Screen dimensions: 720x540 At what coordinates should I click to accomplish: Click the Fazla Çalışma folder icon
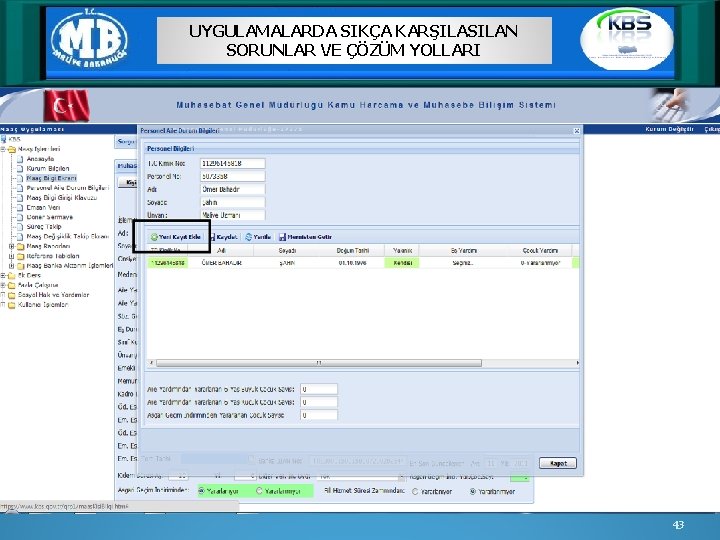click(x=12, y=285)
